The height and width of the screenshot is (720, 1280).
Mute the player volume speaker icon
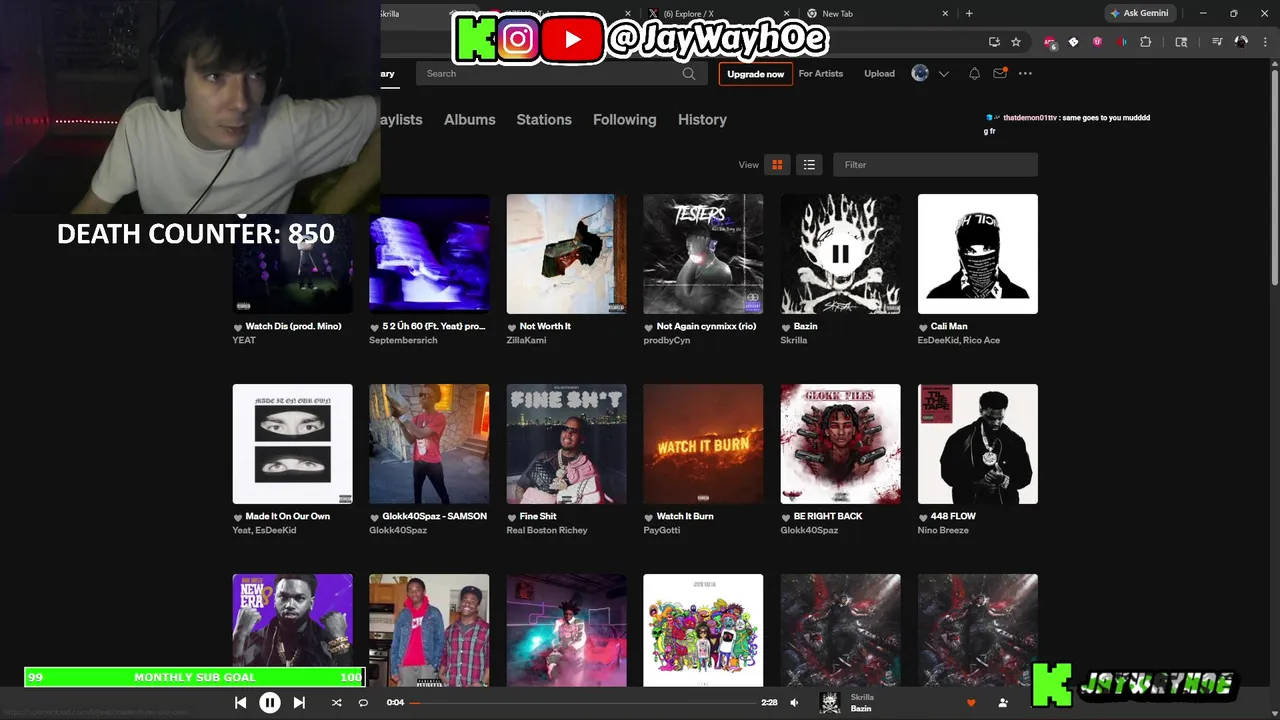(x=794, y=703)
